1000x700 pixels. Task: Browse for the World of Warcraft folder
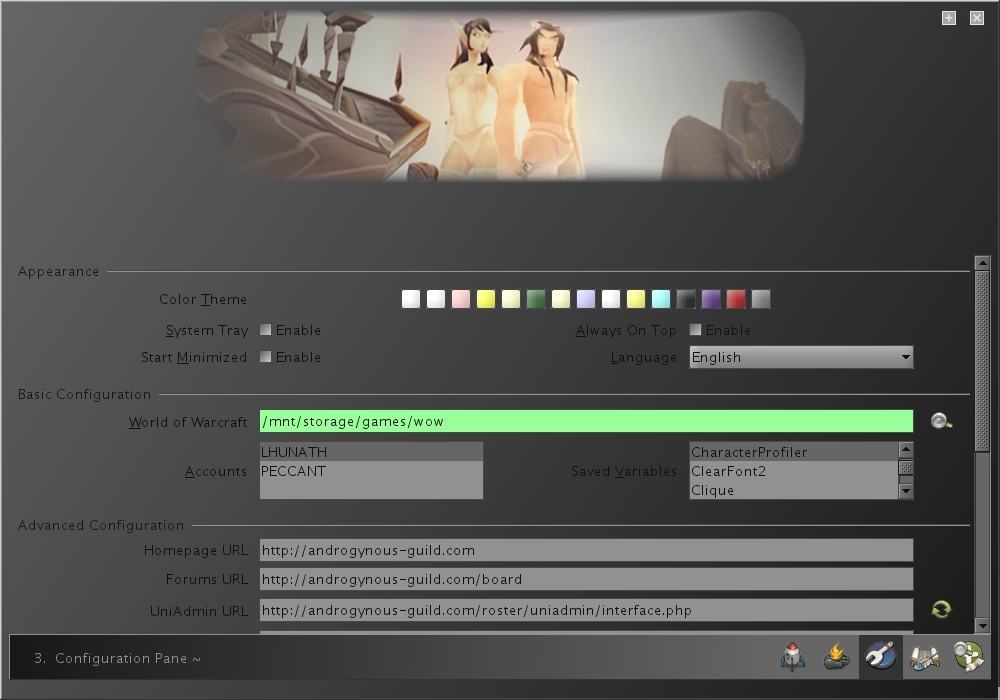tap(941, 421)
